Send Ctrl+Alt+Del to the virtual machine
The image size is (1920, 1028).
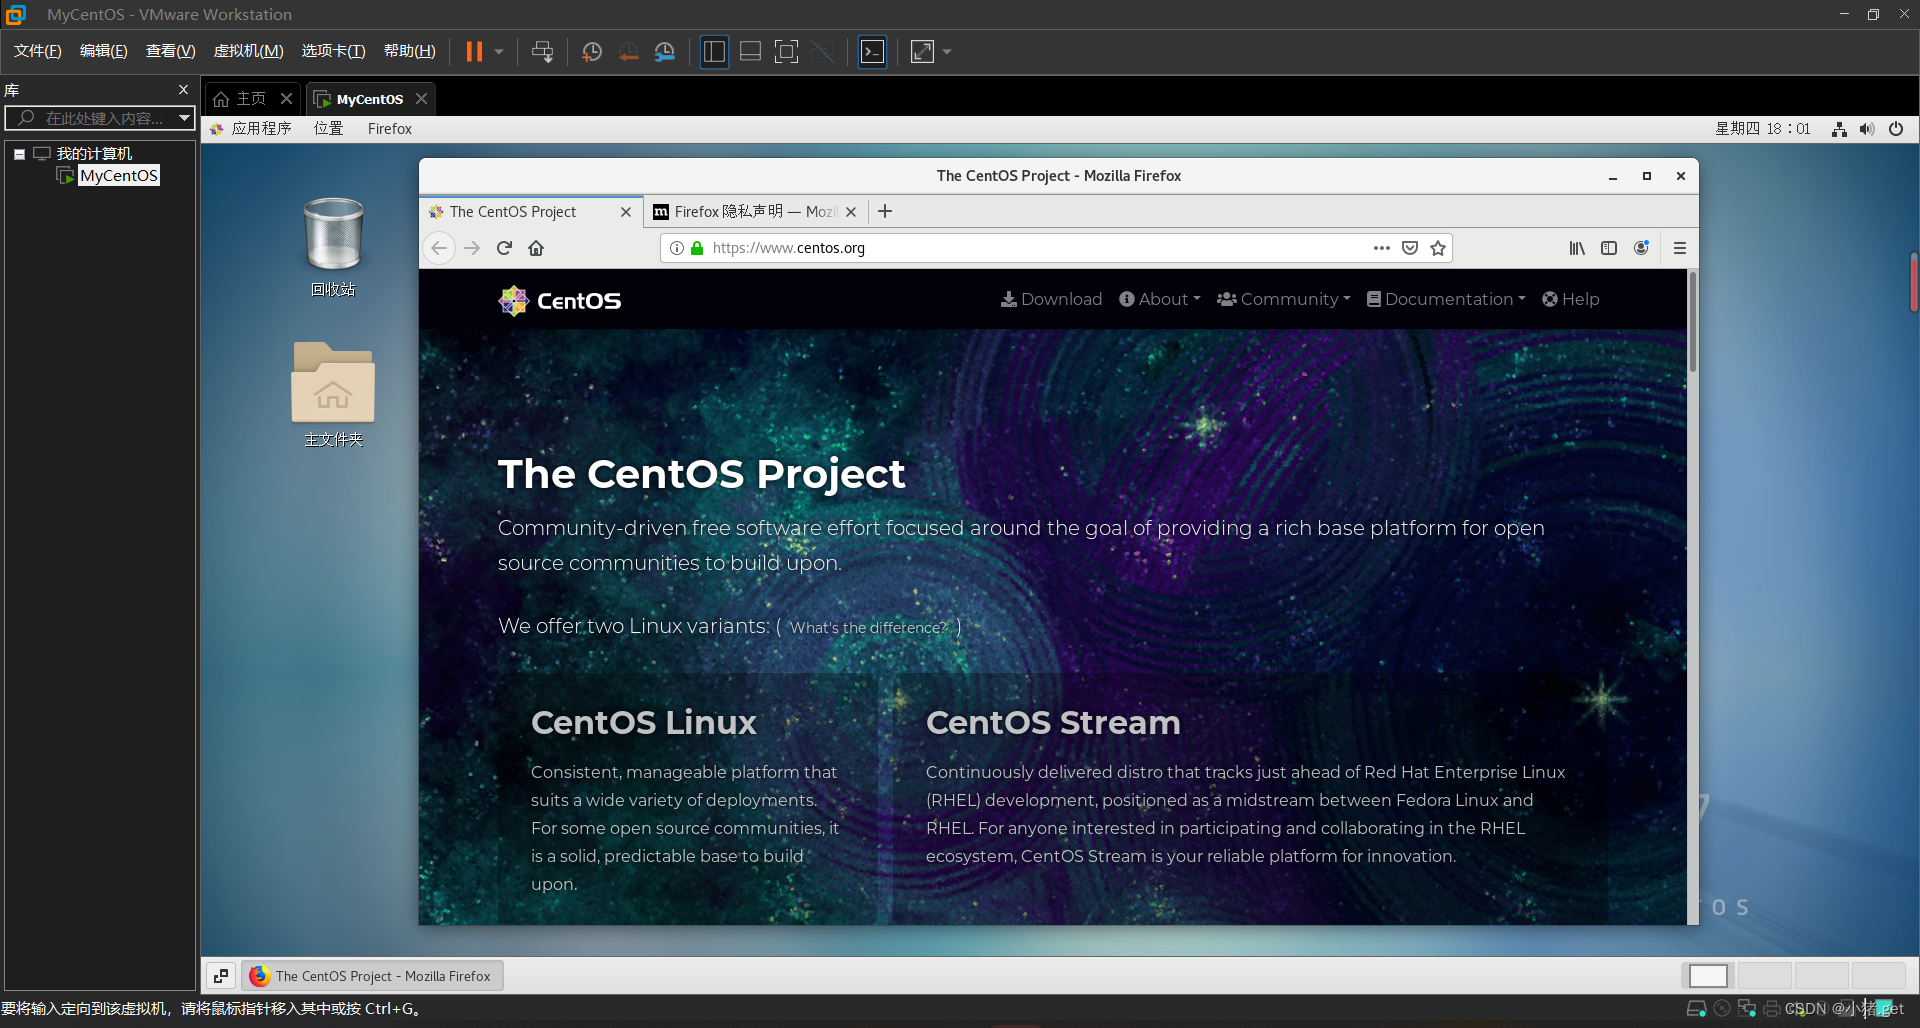tap(542, 52)
